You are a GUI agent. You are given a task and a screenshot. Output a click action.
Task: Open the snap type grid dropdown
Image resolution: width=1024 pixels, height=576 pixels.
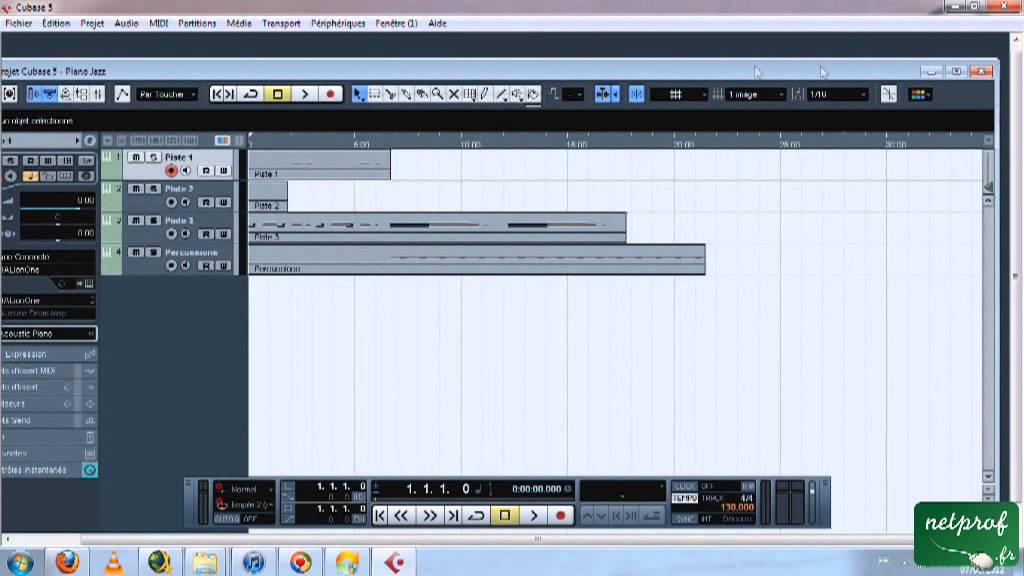pyautogui.click(x=679, y=95)
